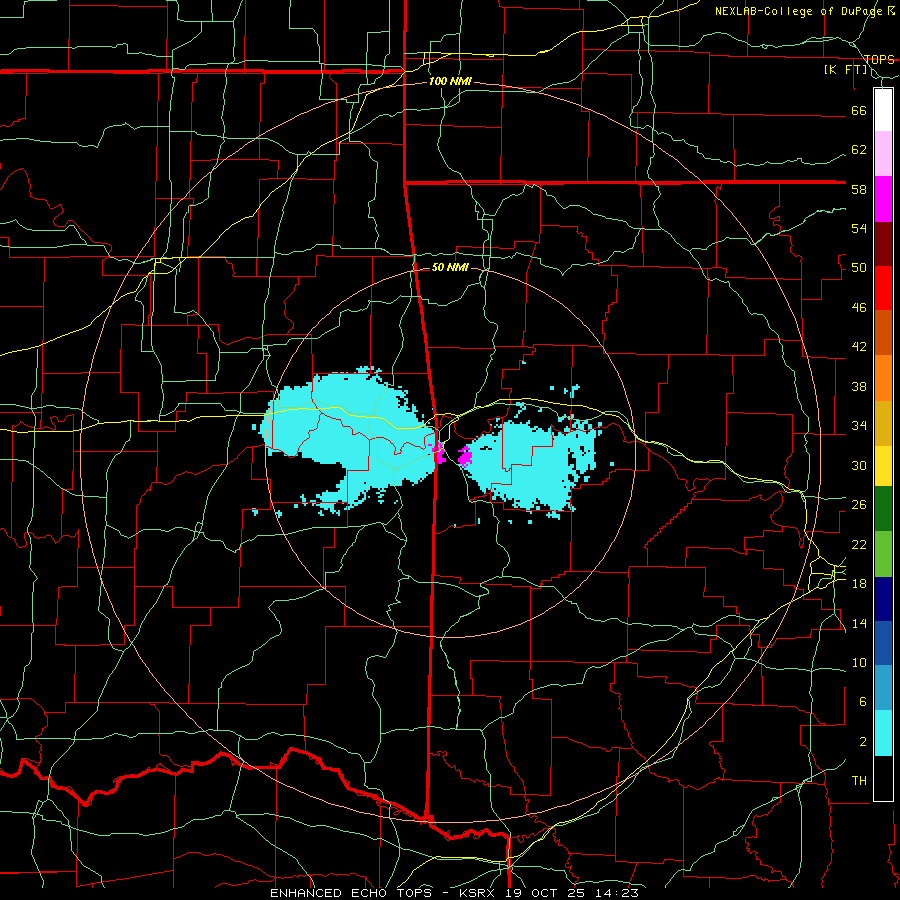Click the 66 legend value
The image size is (900, 900).
859,110
